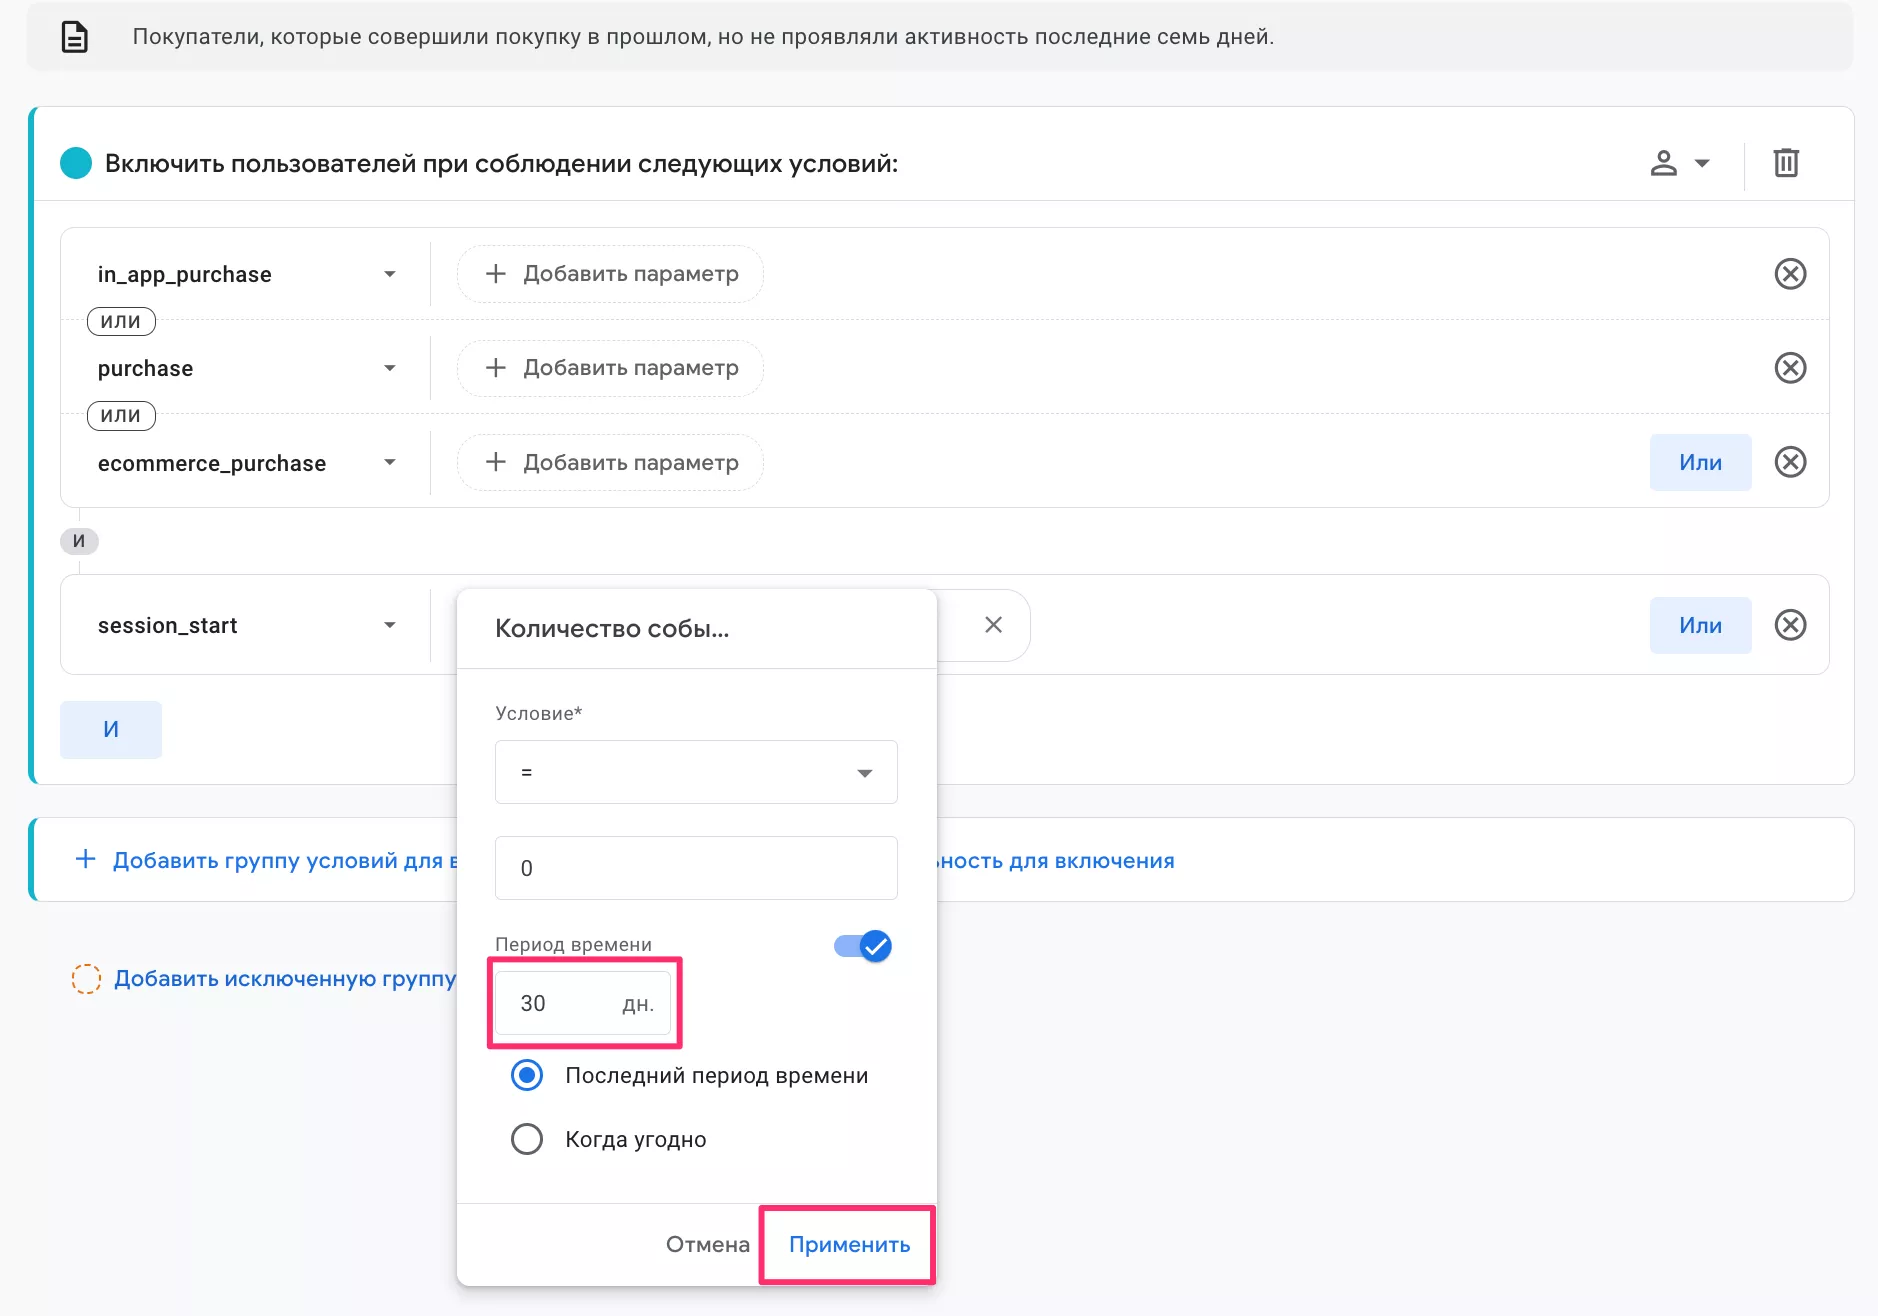Click the И button to add condition
Screen dimensions: 1878x1316
(x=111, y=730)
